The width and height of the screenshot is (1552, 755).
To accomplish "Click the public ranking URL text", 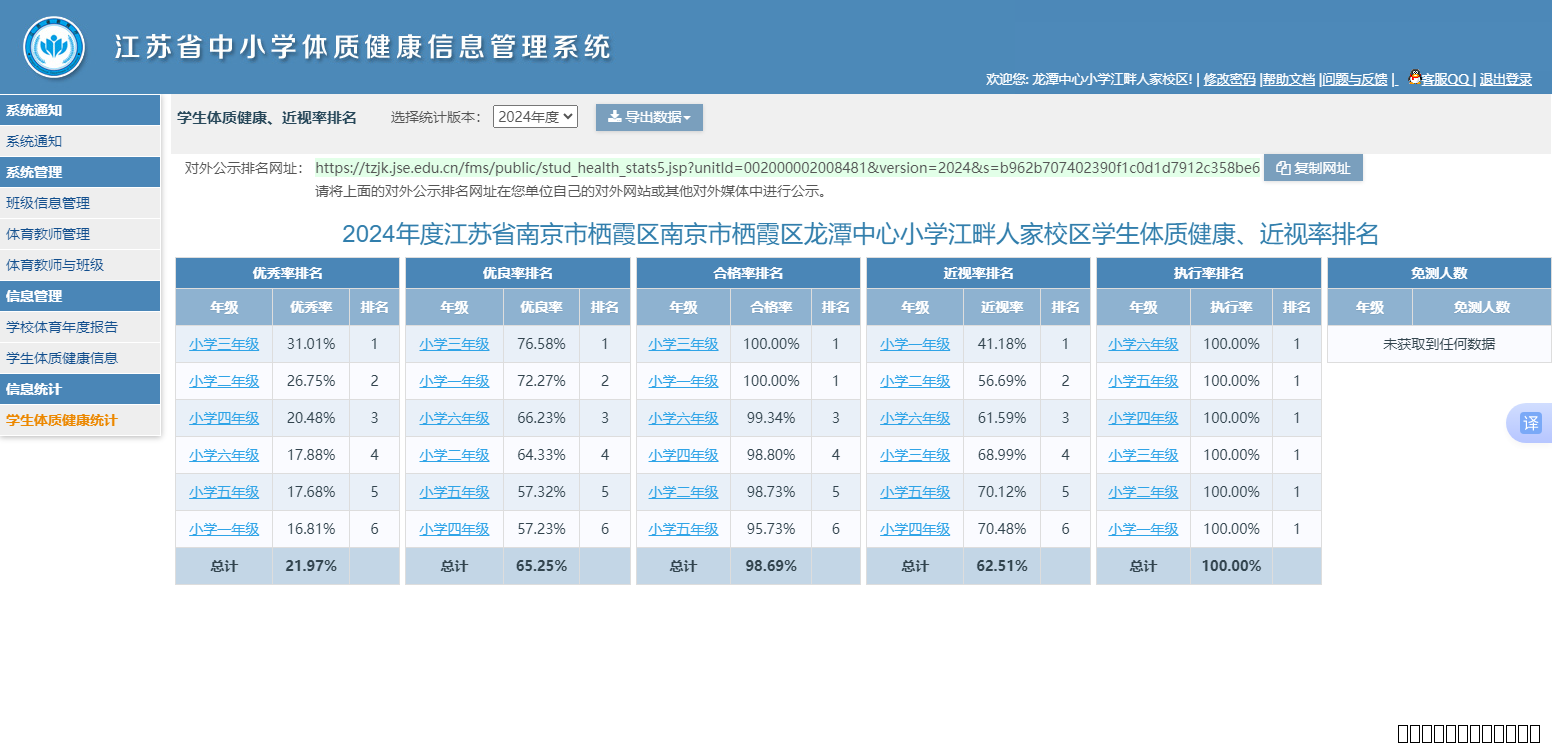I will tap(787, 168).
